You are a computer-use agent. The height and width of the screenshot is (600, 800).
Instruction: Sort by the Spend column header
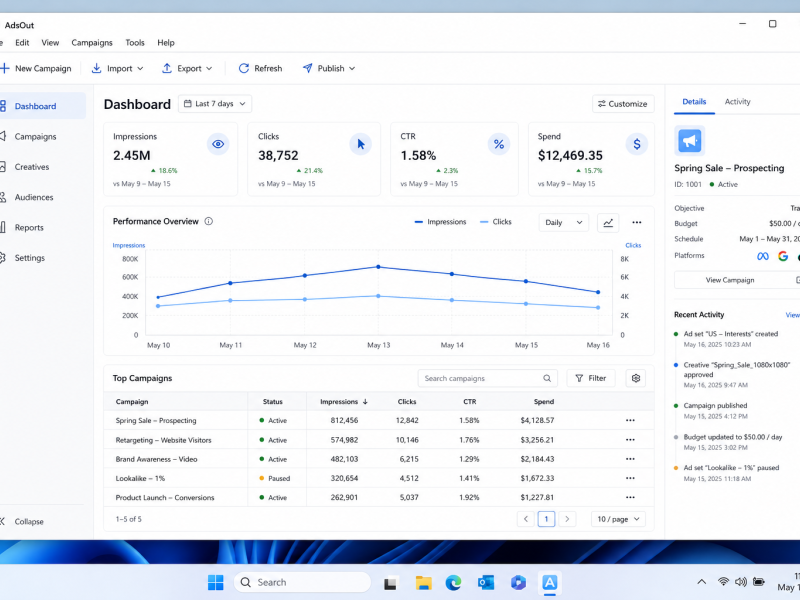(544, 402)
